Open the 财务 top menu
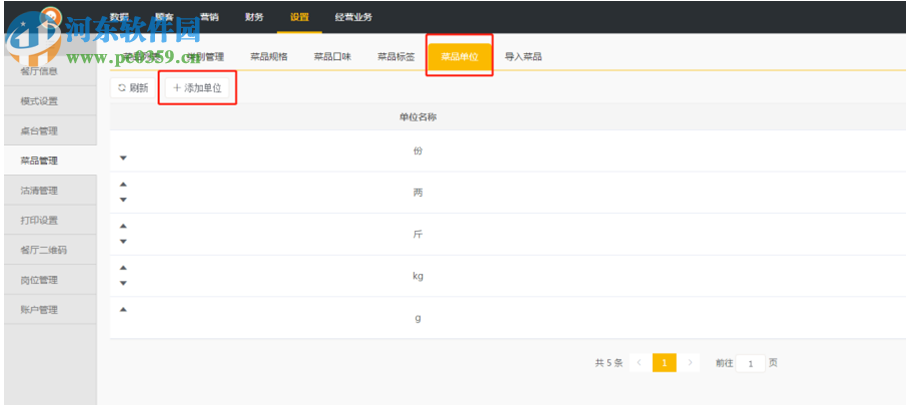 (x=254, y=17)
